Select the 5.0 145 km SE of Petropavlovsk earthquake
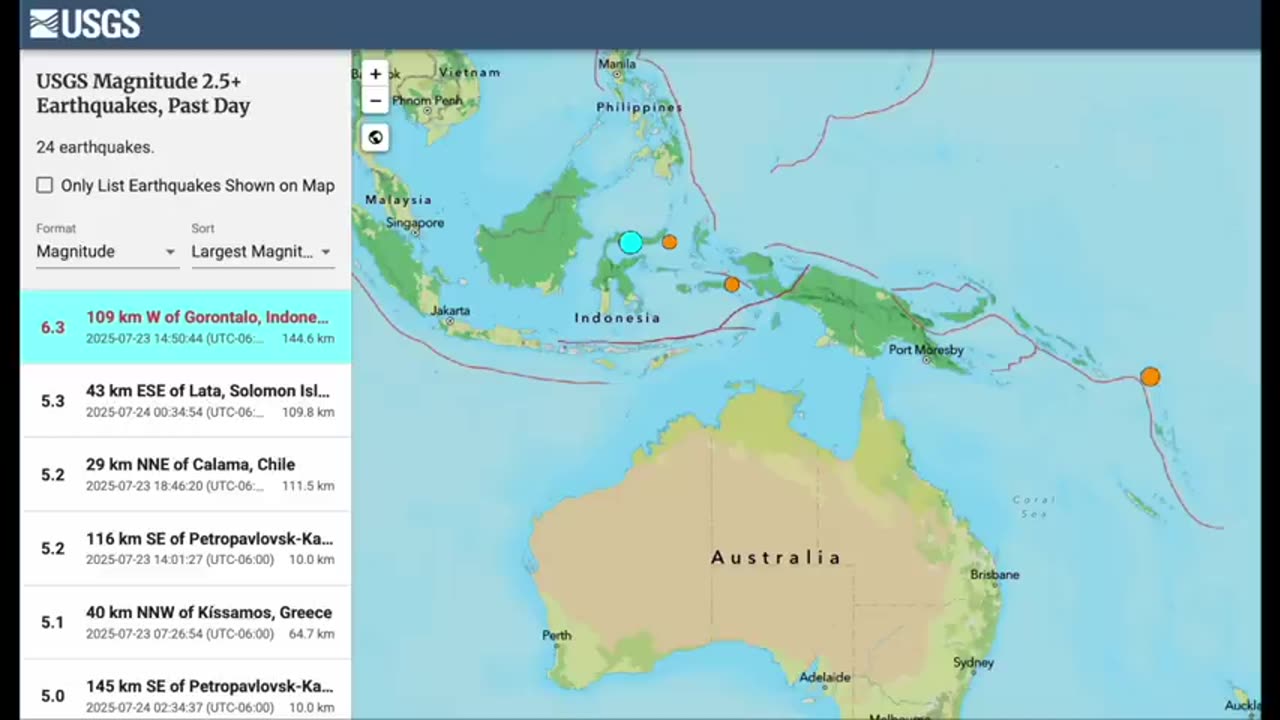This screenshot has height=720, width=1280. point(186,690)
